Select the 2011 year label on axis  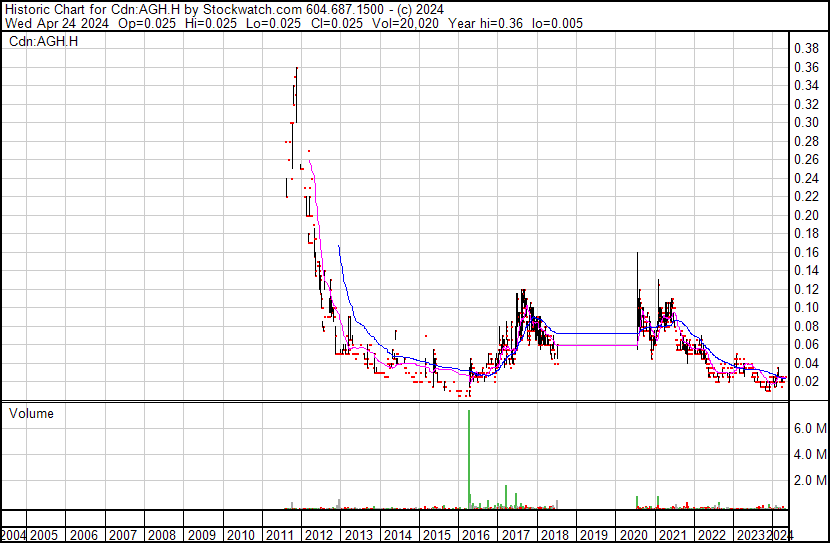279,535
